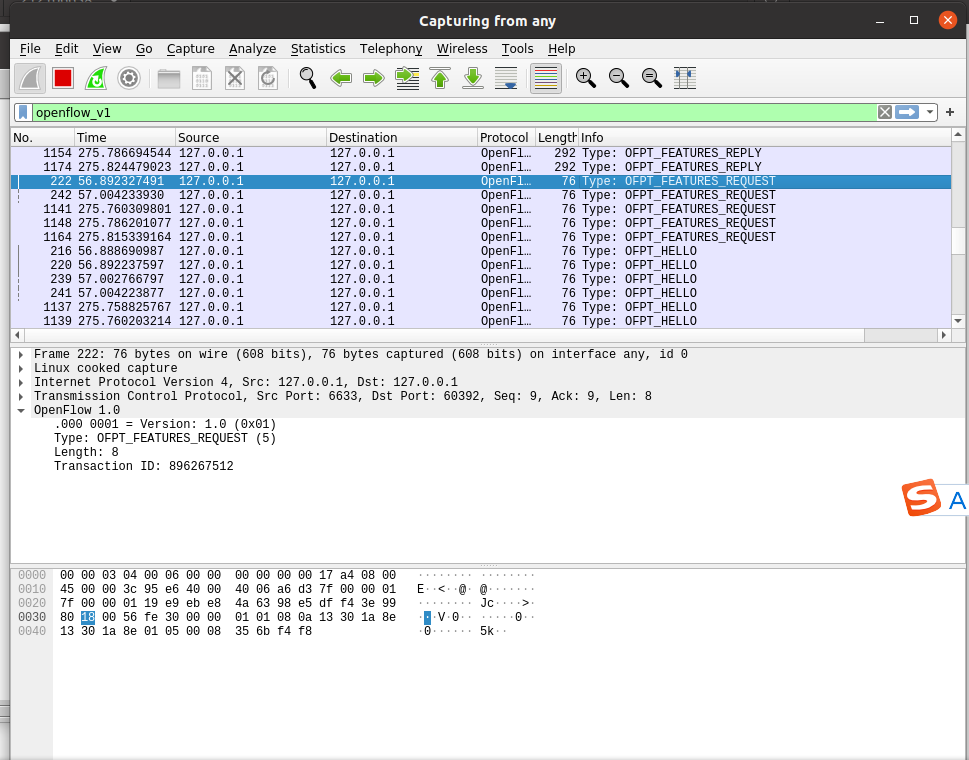The height and width of the screenshot is (760, 969).
Task: Click the start capture shark fin icon
Action: click(30, 78)
